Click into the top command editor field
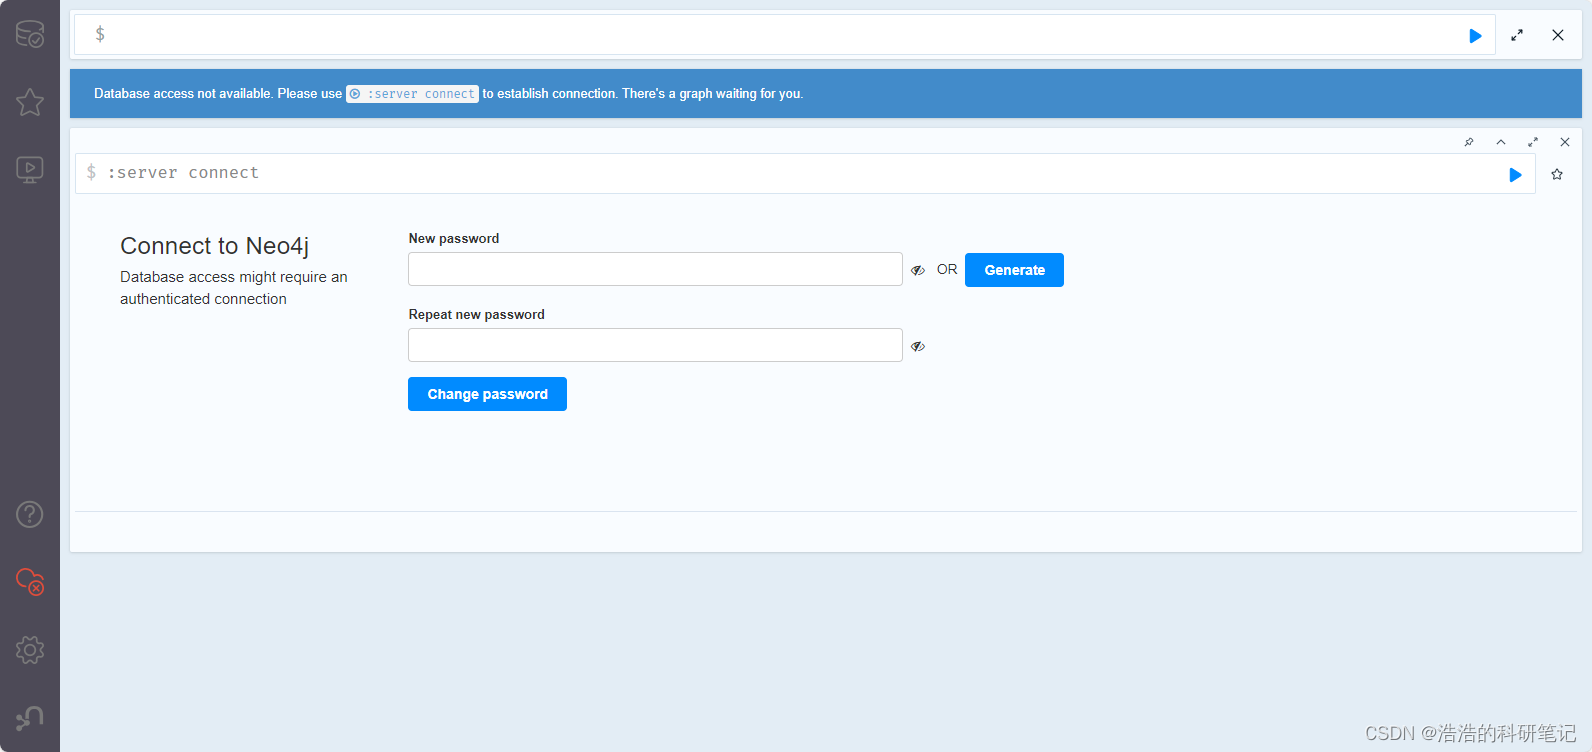The width and height of the screenshot is (1592, 752). 784,35
